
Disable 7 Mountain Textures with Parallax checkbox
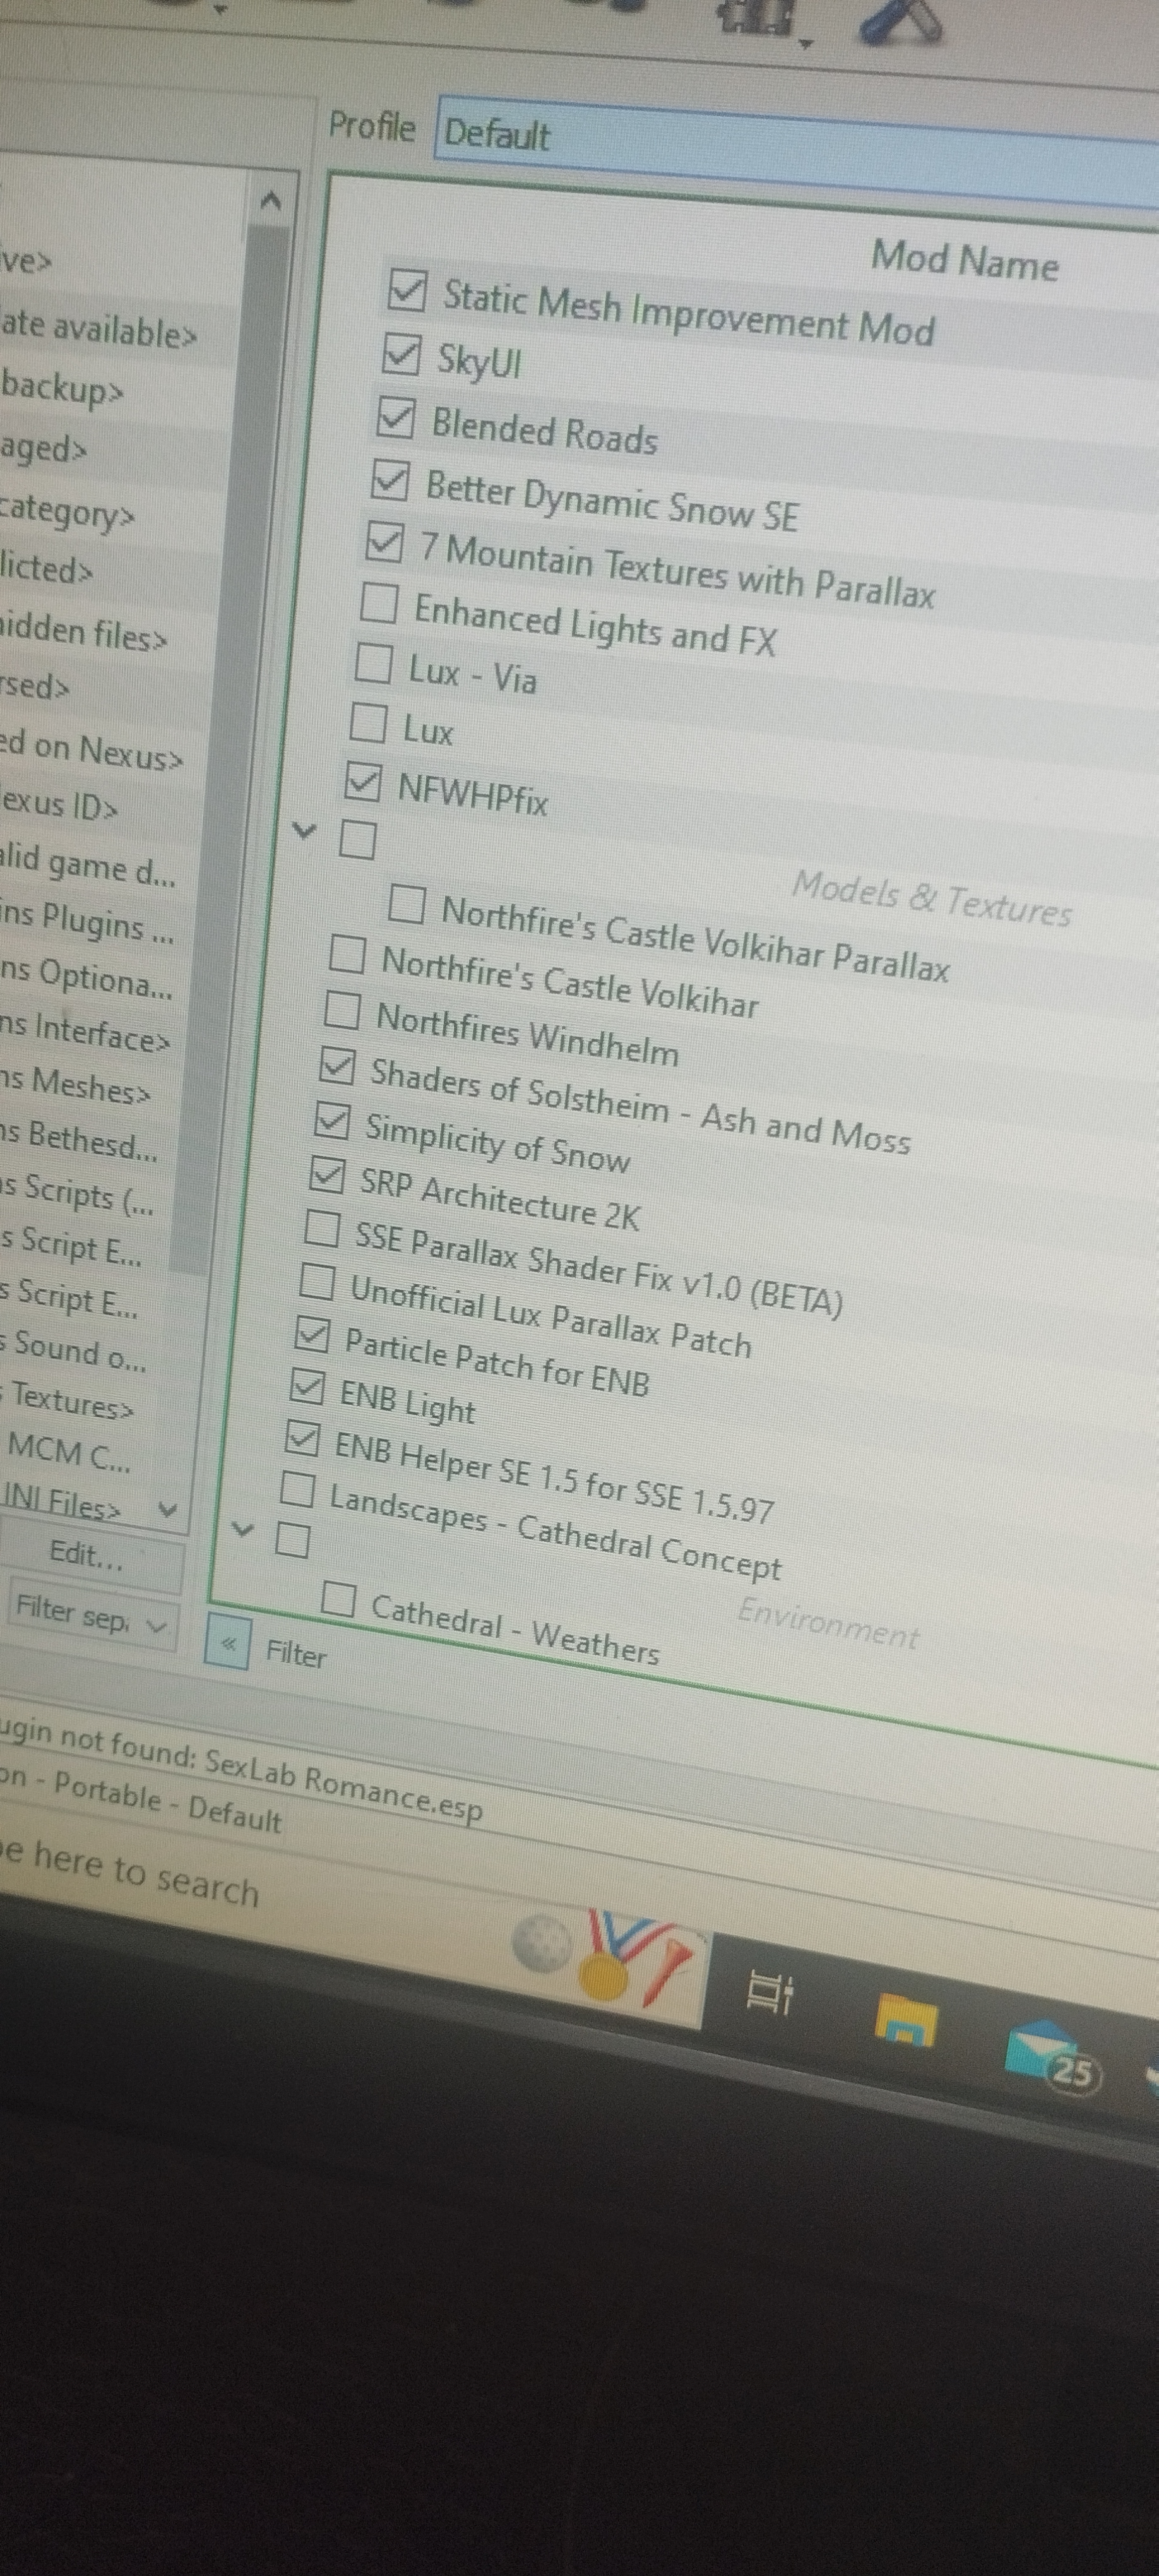(384, 542)
